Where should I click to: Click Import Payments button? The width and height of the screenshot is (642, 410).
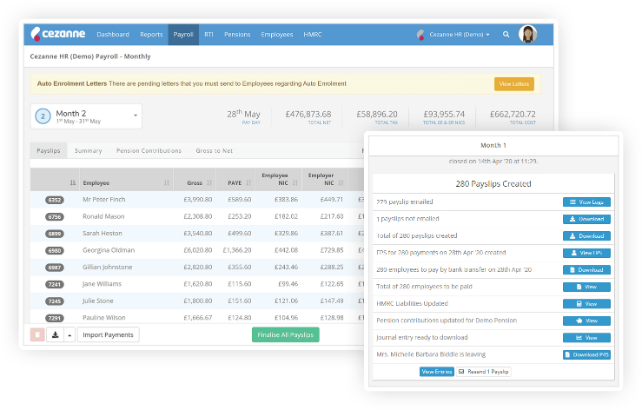pyautogui.click(x=108, y=335)
